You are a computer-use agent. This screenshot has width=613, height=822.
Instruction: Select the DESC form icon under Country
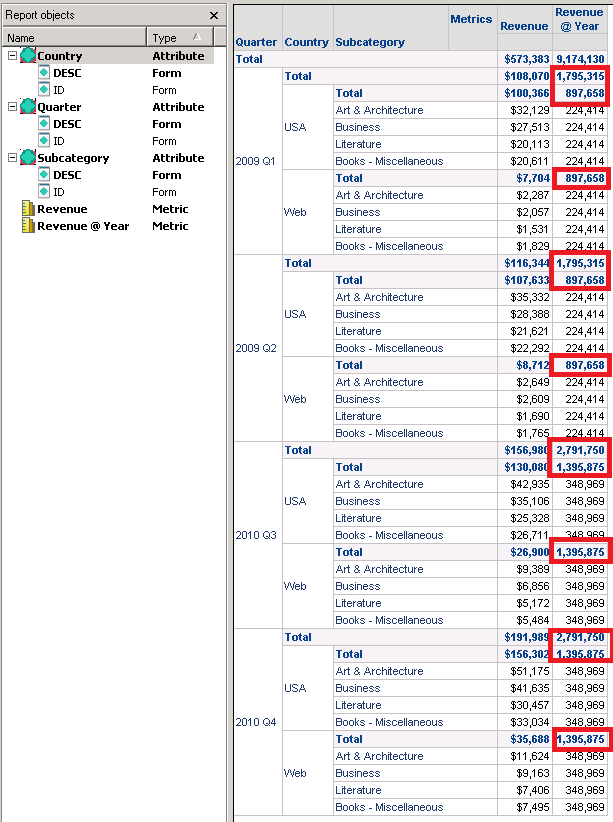[x=44, y=73]
